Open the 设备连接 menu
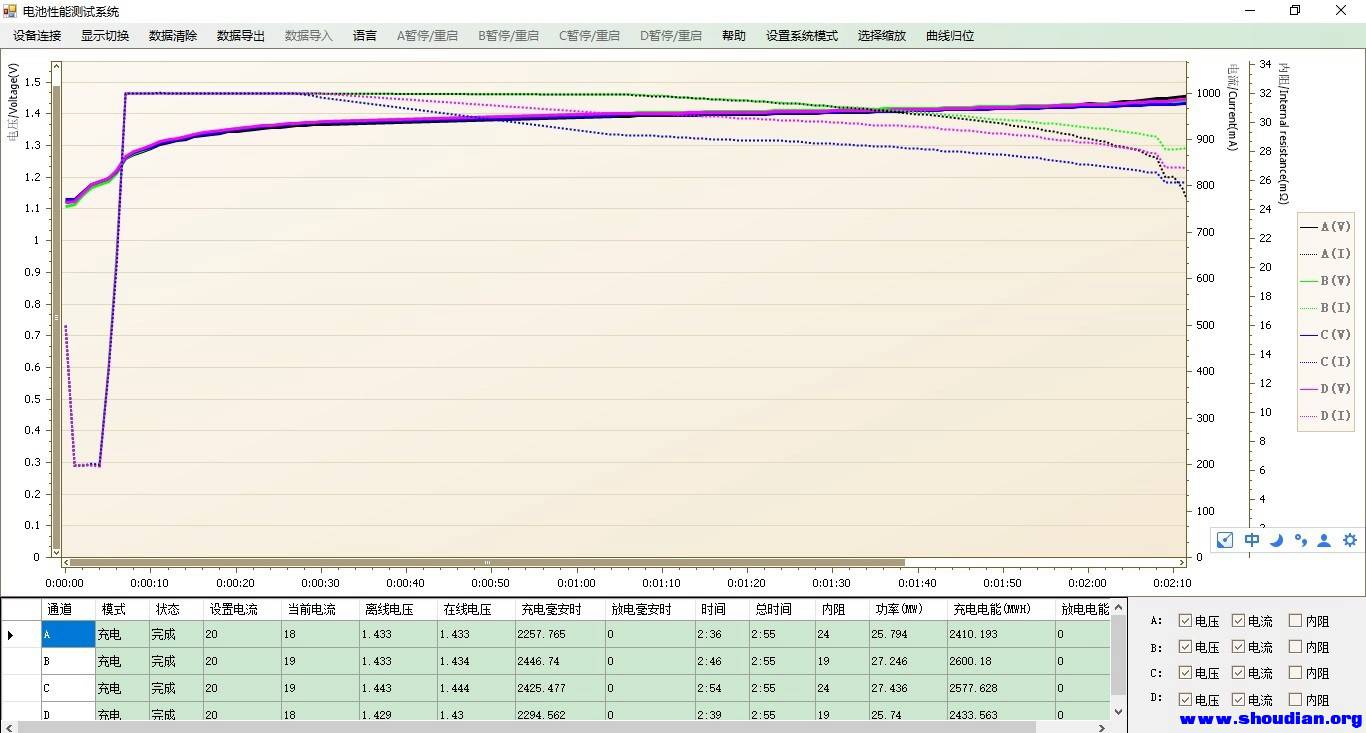The image size is (1366, 733). [37, 36]
